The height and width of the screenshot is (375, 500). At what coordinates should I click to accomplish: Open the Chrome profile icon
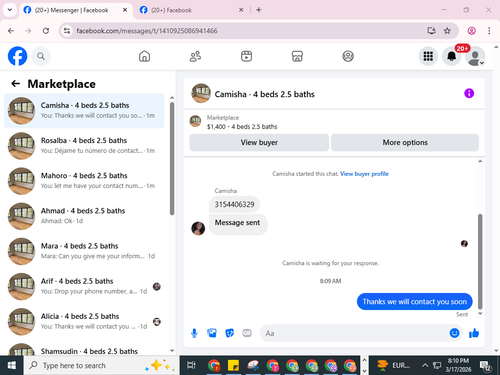point(471,31)
